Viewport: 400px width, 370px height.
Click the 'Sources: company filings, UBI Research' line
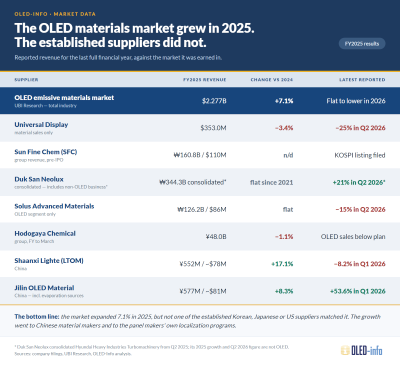click(x=73, y=354)
